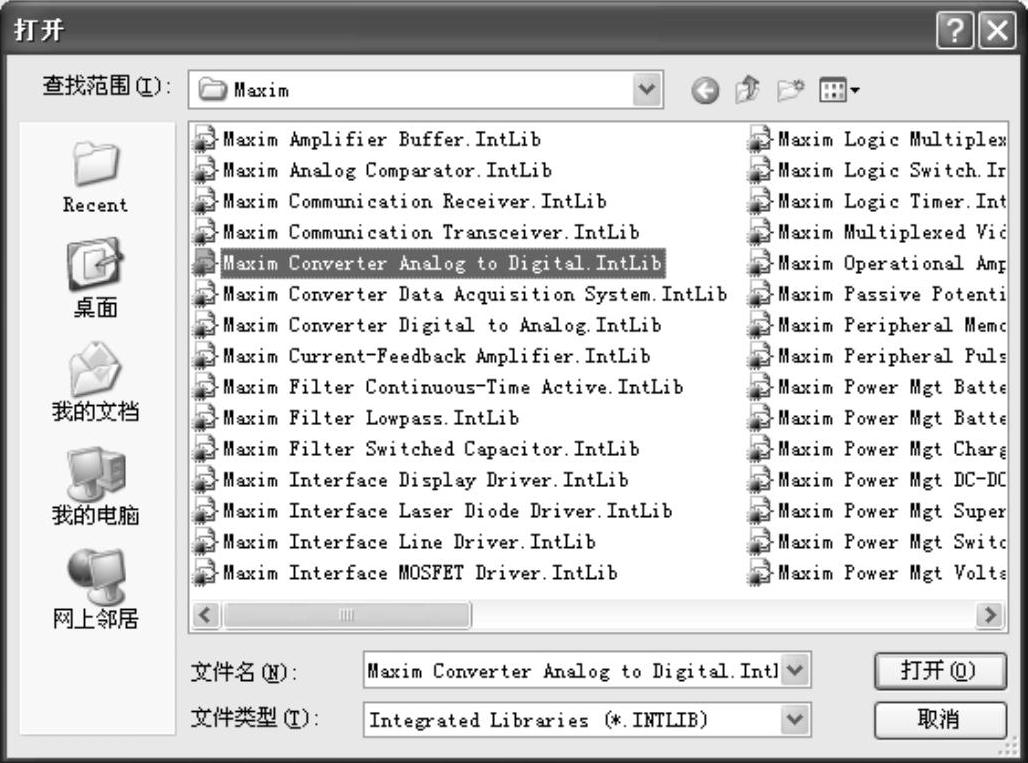Click the Maxim Interface Line Driver library icon
Image resolution: width=1028 pixels, height=763 pixels.
[205, 541]
